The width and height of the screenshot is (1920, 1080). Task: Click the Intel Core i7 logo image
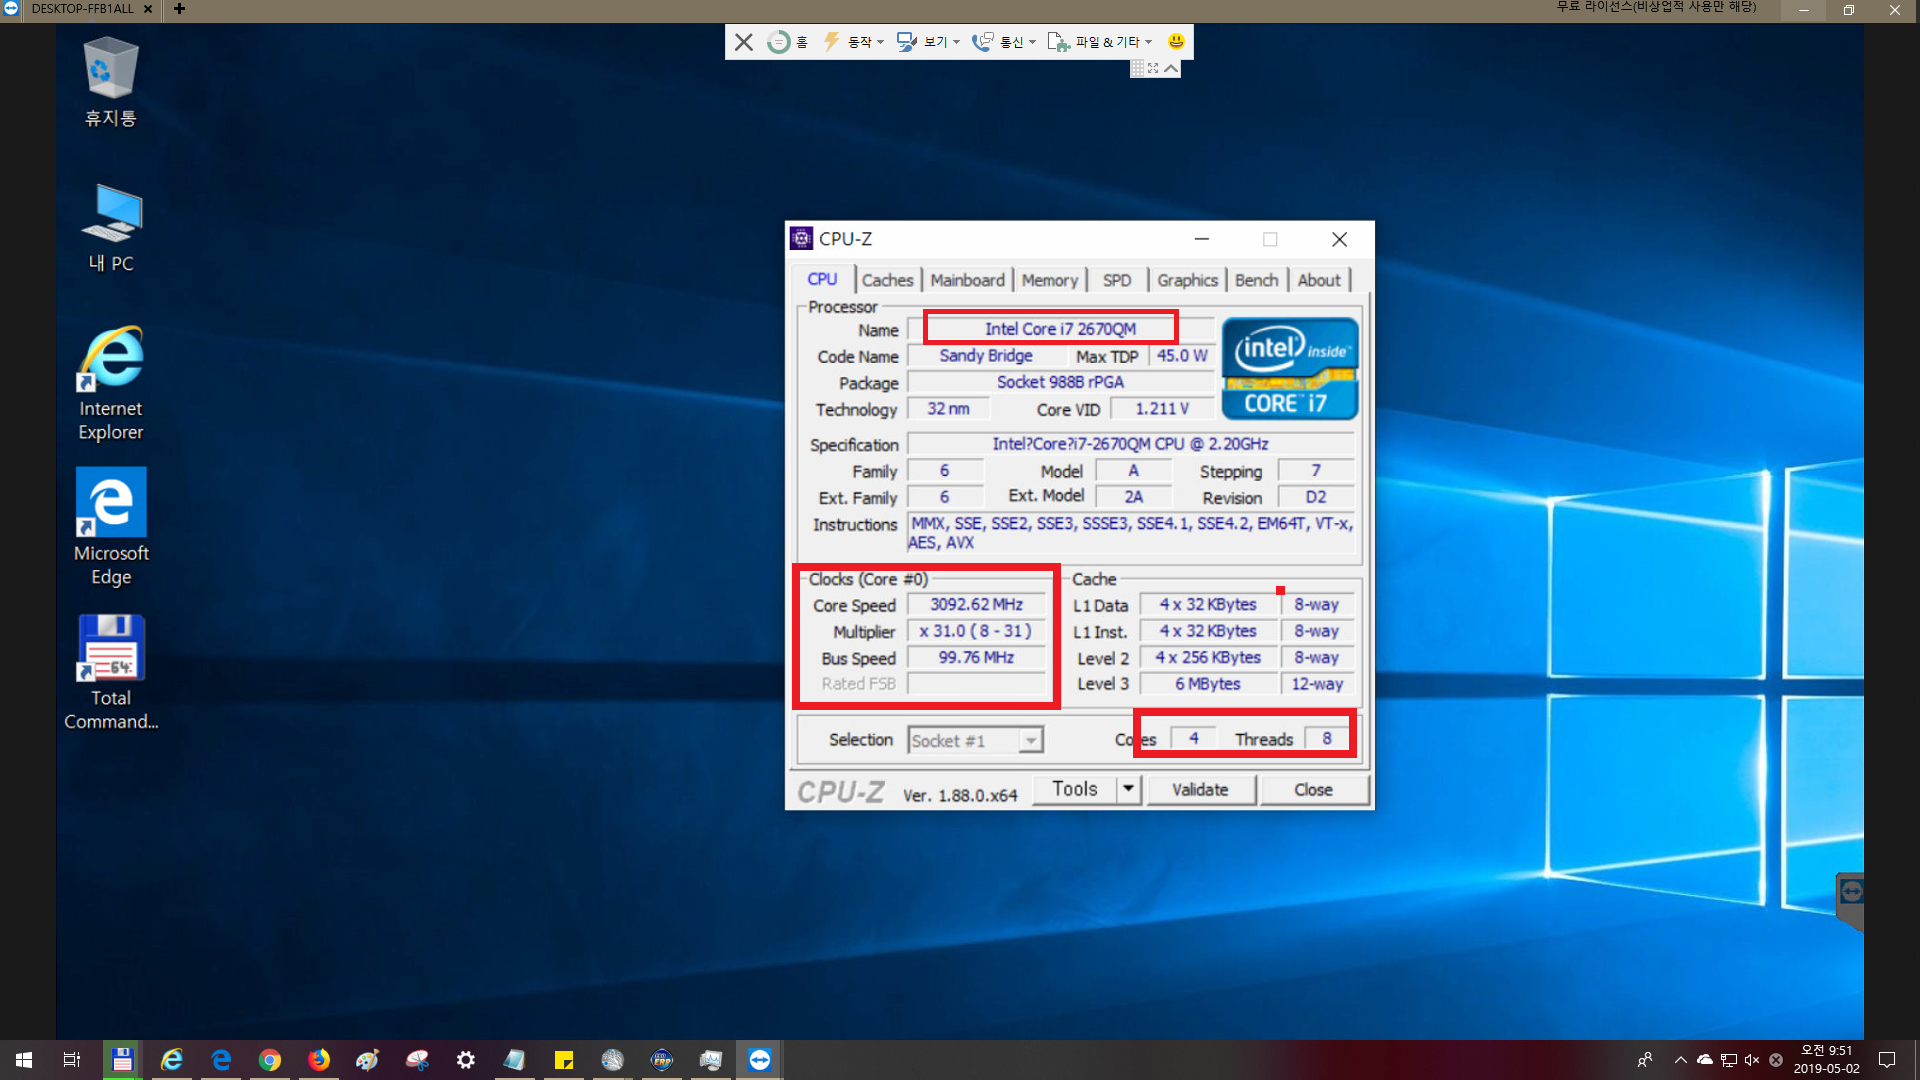pos(1289,369)
